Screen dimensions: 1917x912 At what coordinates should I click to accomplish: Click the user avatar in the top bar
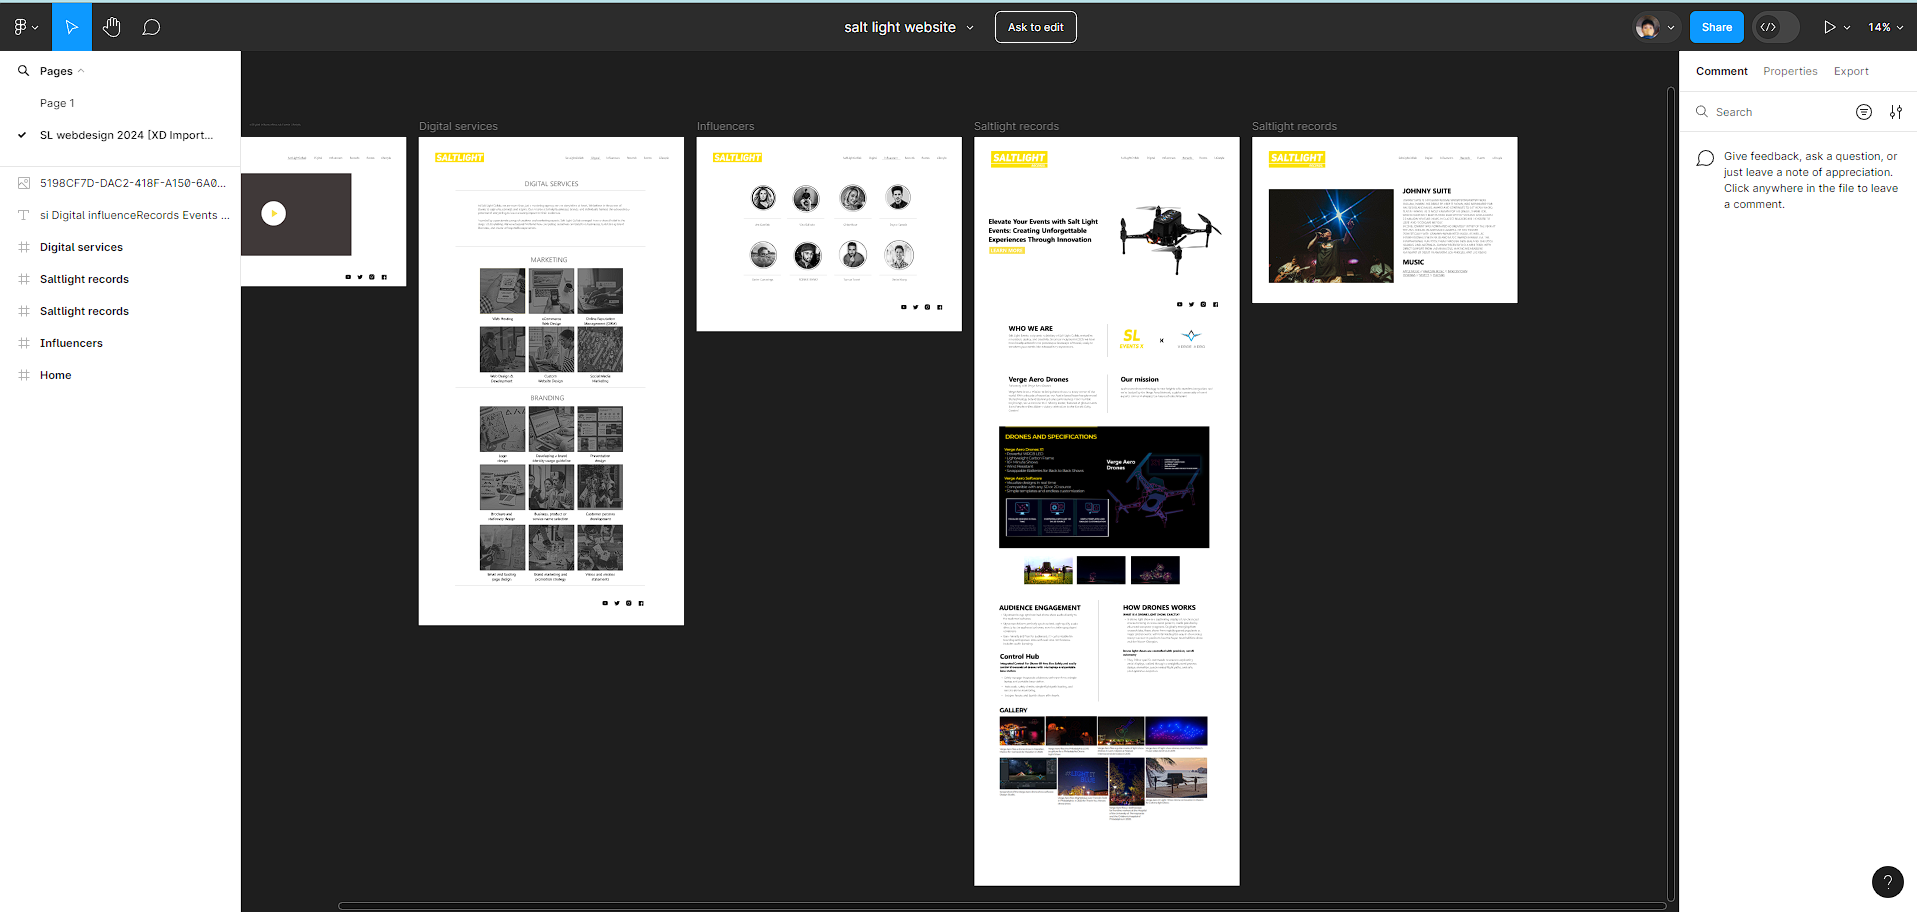(1647, 27)
